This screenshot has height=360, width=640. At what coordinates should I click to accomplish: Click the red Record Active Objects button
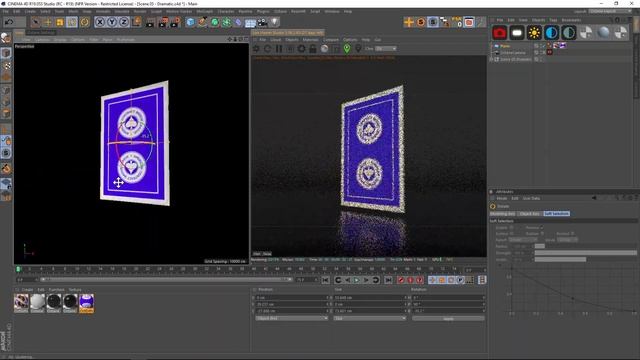click(x=401, y=280)
